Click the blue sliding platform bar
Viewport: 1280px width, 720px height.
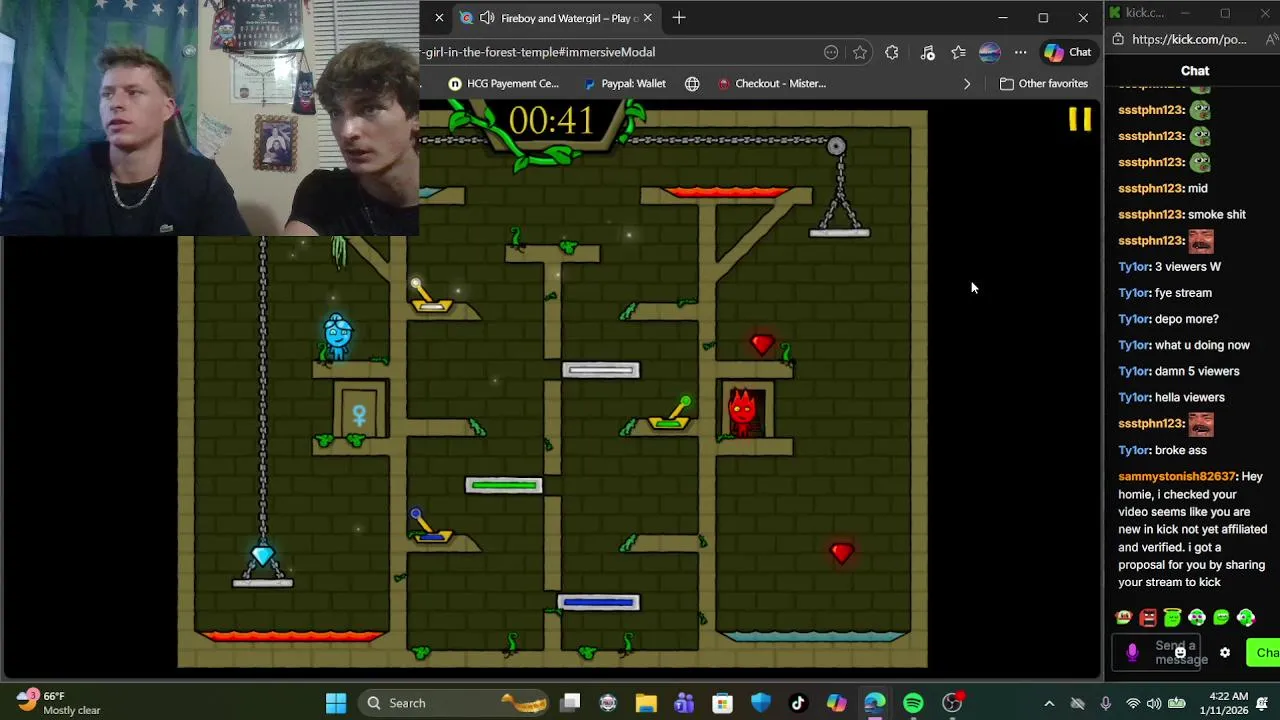(598, 602)
